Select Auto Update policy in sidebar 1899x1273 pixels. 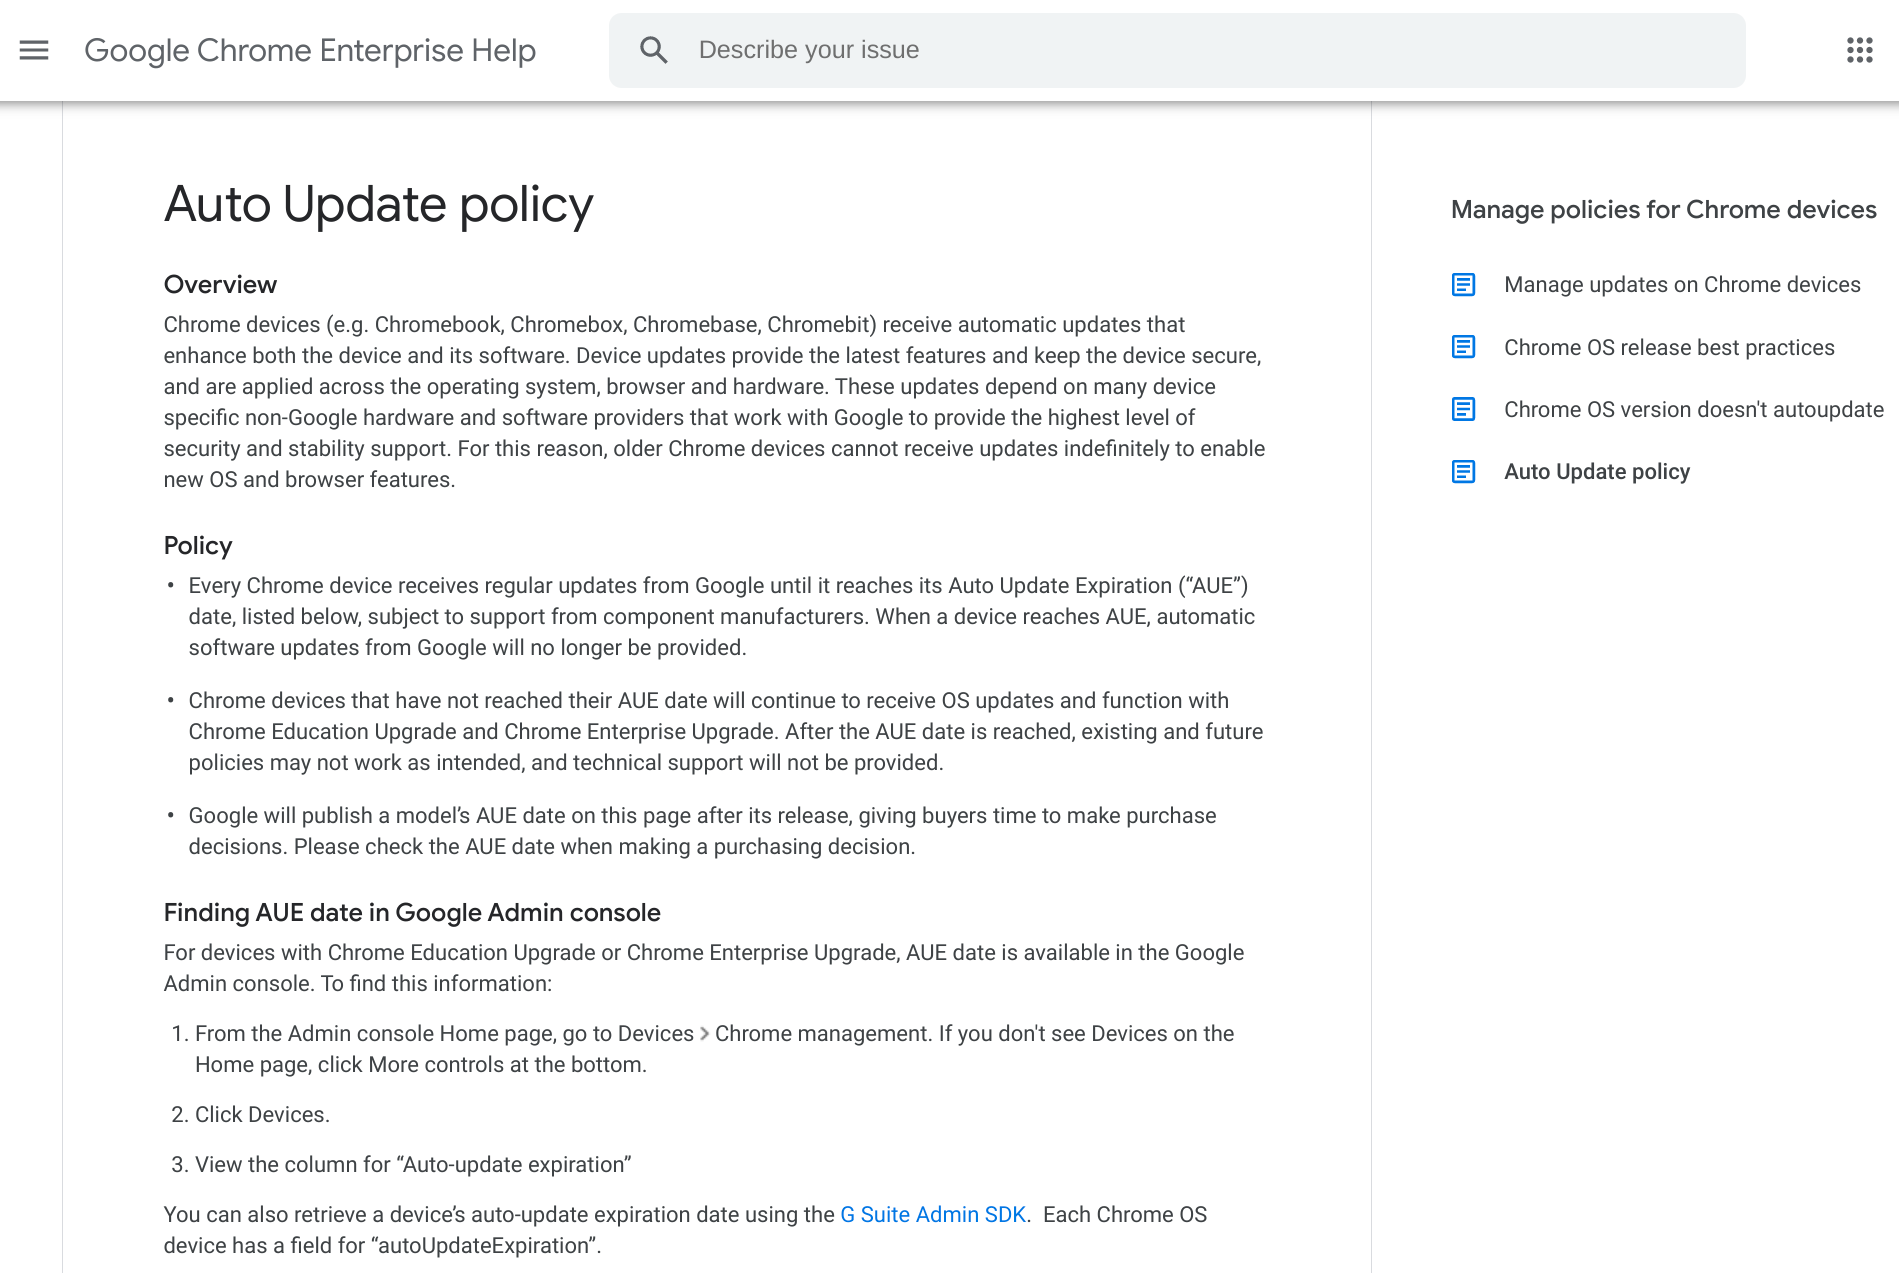[x=1597, y=471]
